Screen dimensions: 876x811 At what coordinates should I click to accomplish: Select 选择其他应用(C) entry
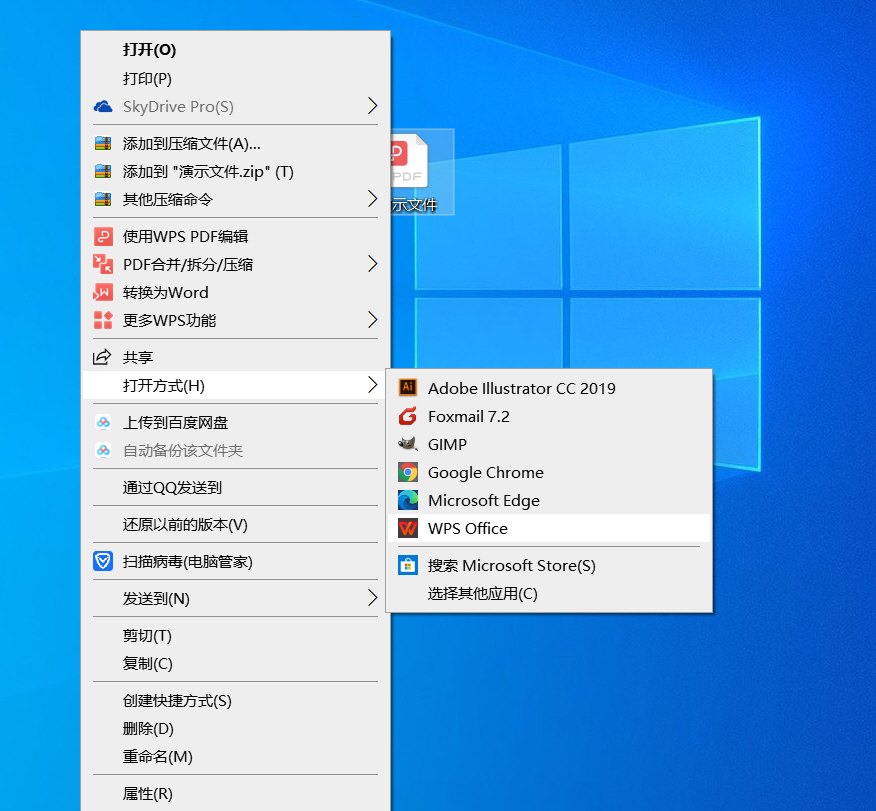(549, 593)
